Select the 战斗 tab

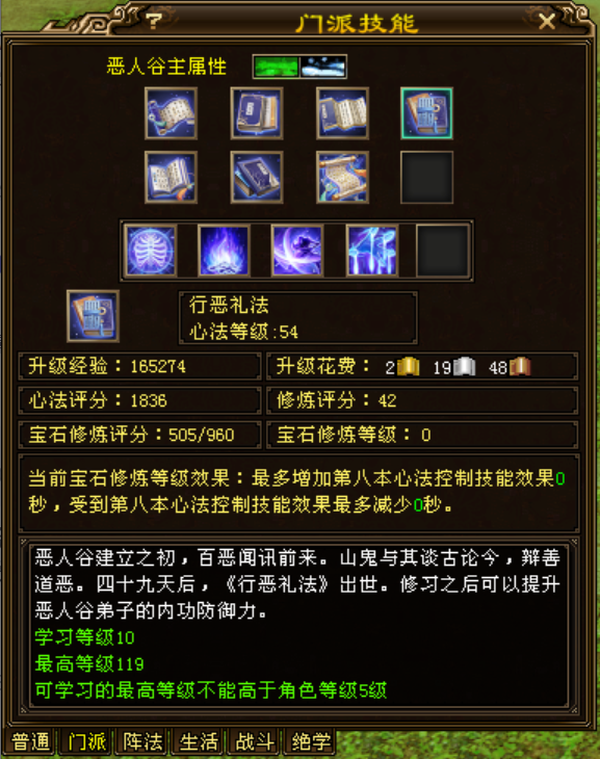pos(255,742)
